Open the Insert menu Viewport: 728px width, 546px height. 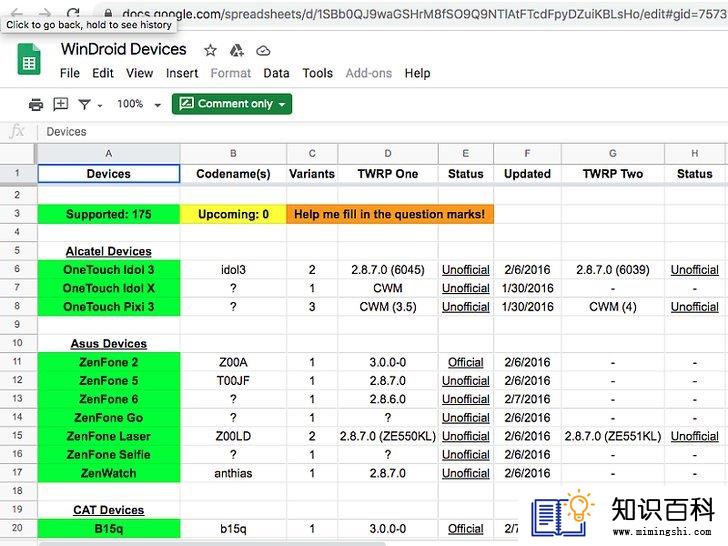pyautogui.click(x=182, y=73)
